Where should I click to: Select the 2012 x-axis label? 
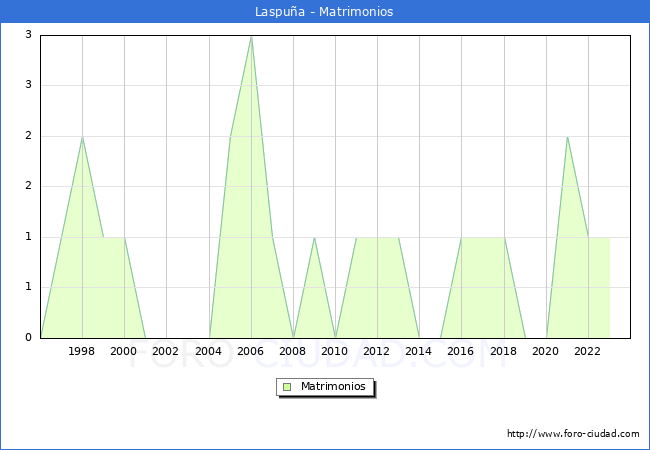tap(377, 351)
